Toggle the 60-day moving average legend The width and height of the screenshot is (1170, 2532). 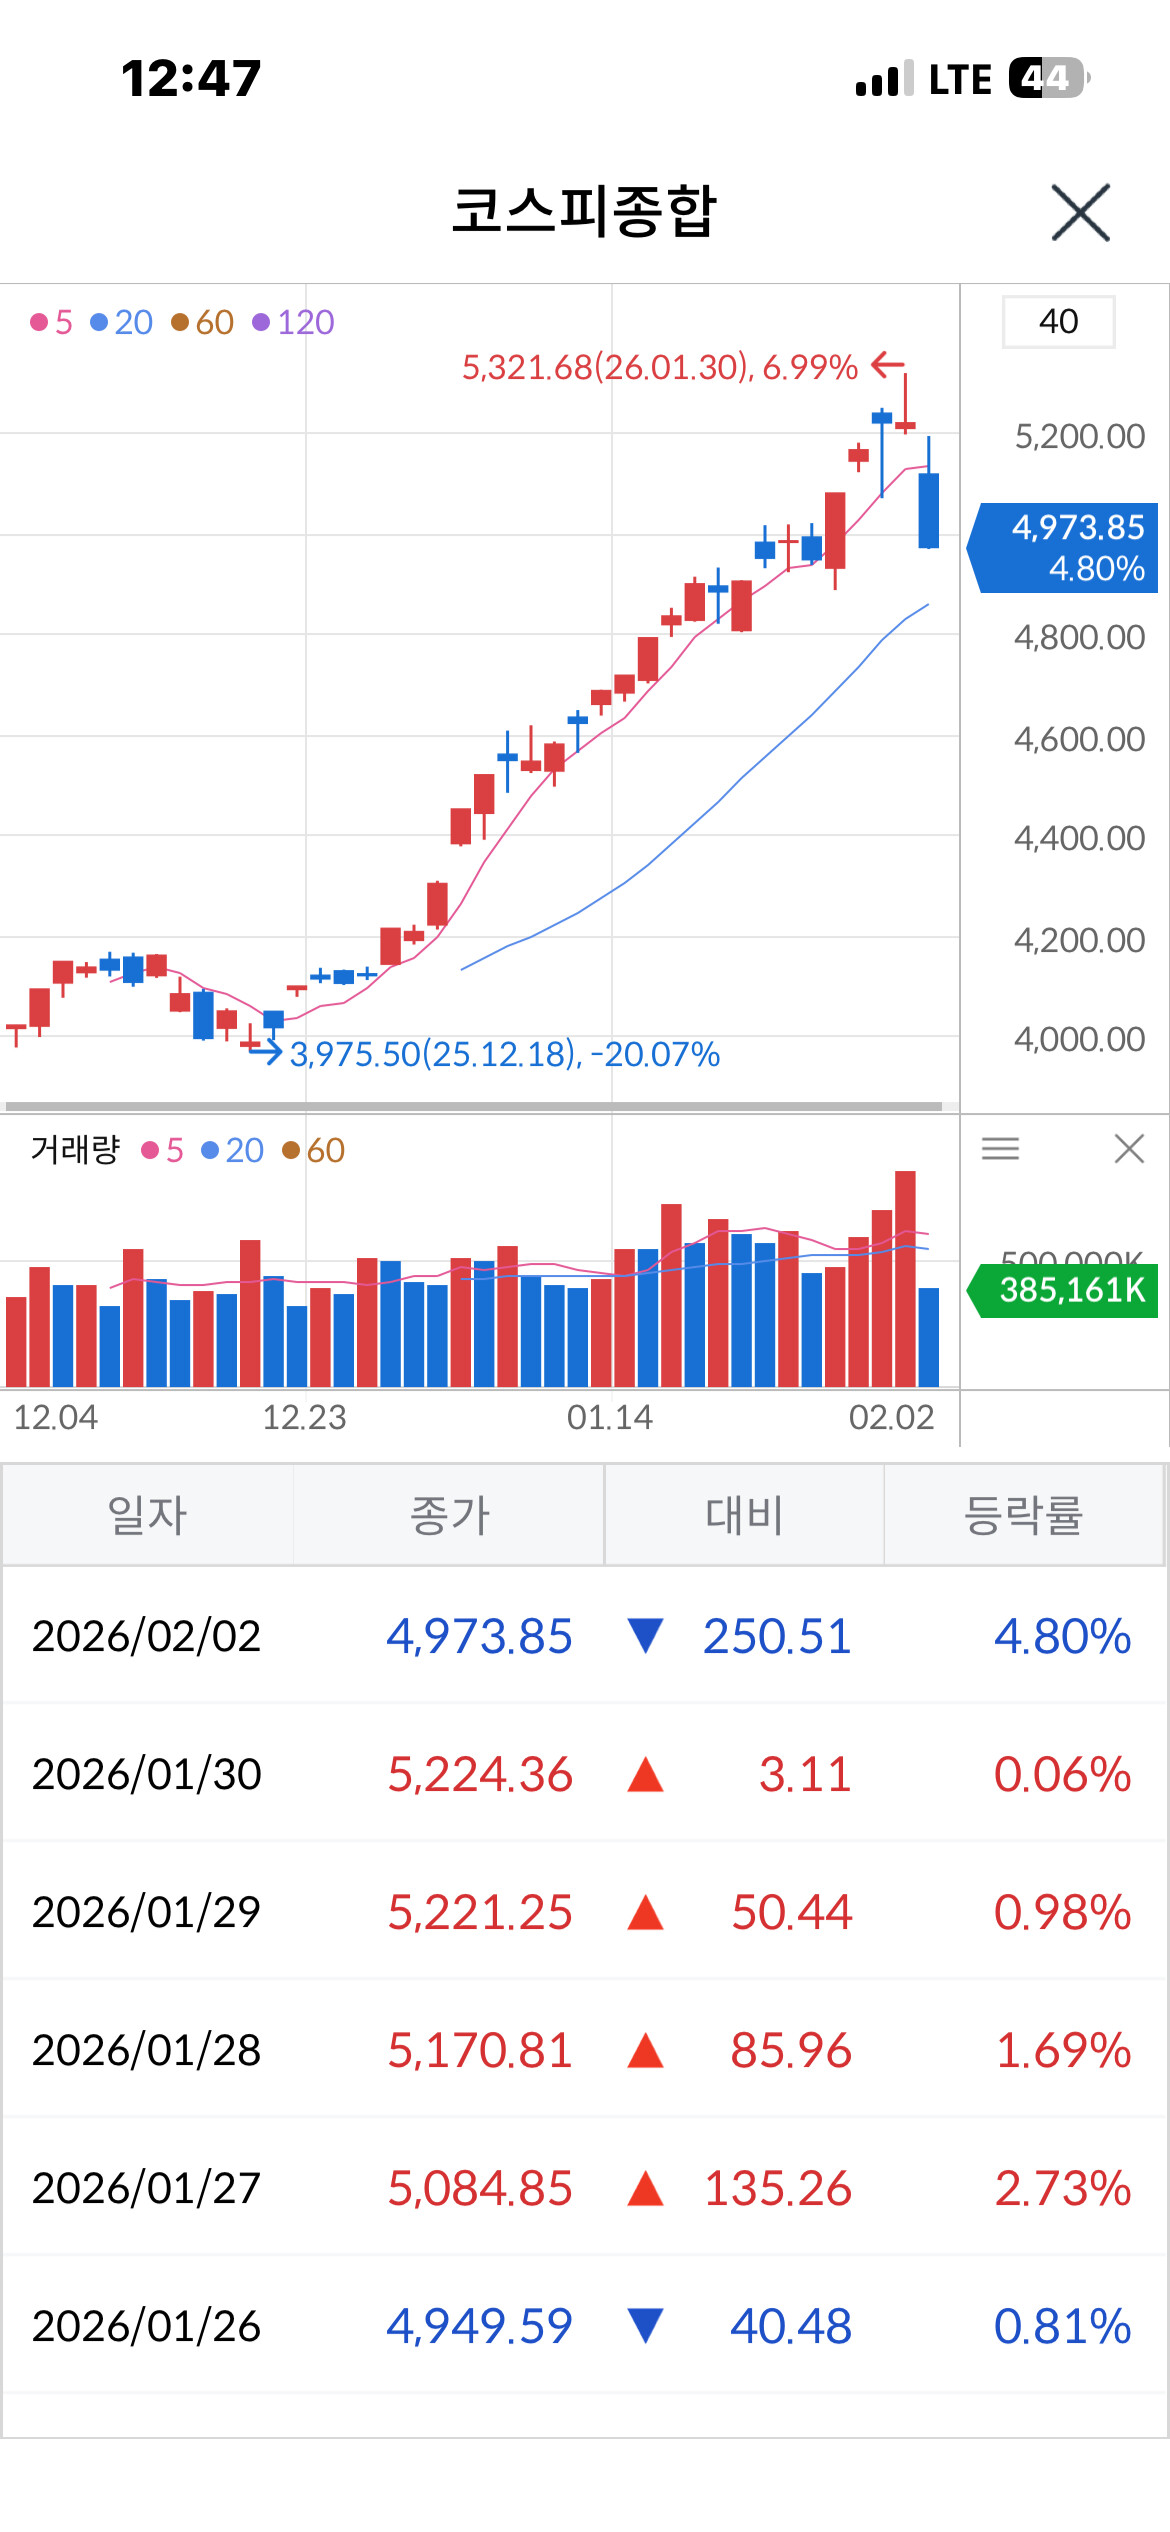point(202,322)
